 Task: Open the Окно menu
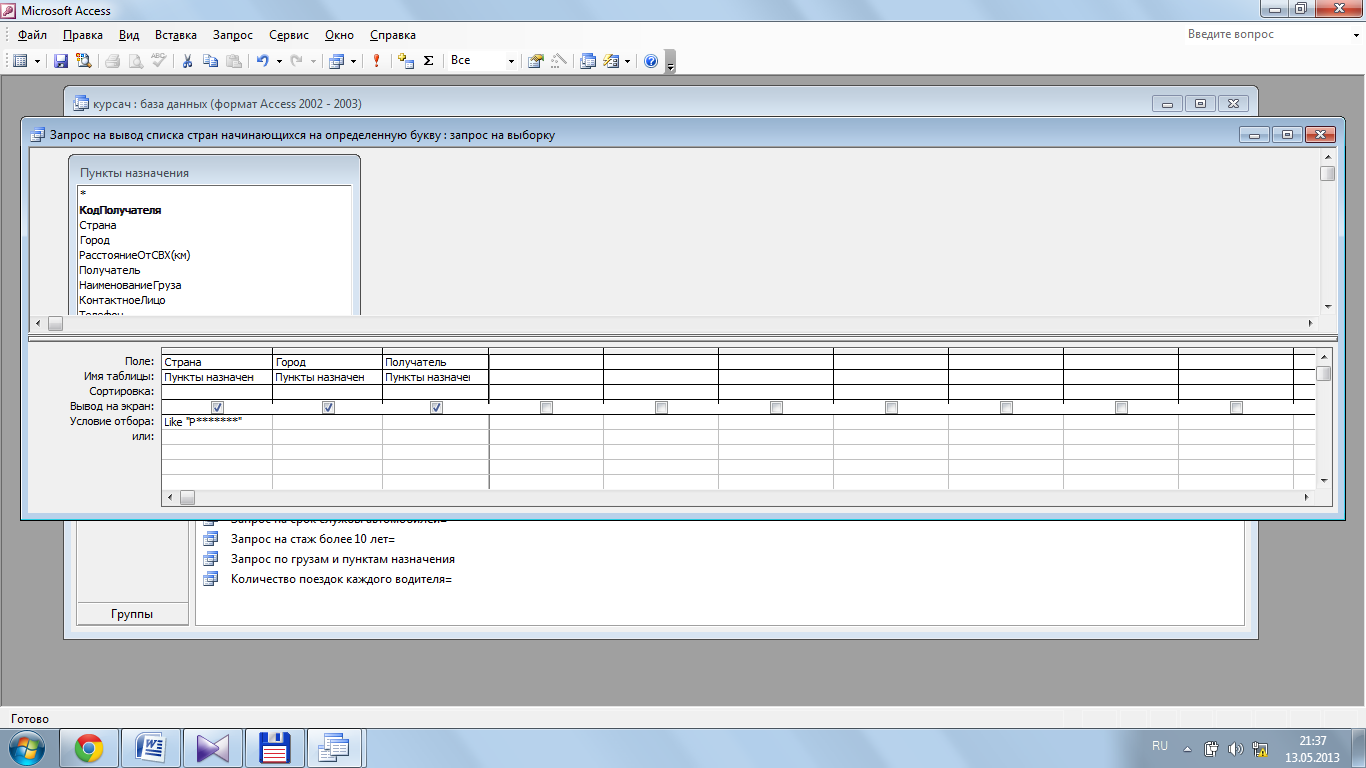coord(339,34)
